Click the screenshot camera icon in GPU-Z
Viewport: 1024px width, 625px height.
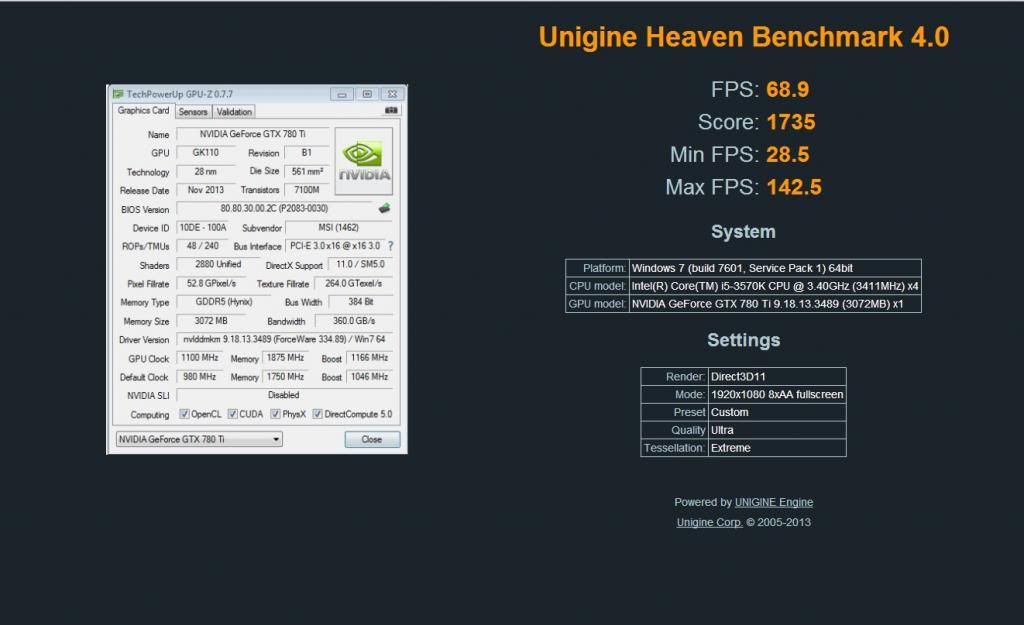(391, 111)
